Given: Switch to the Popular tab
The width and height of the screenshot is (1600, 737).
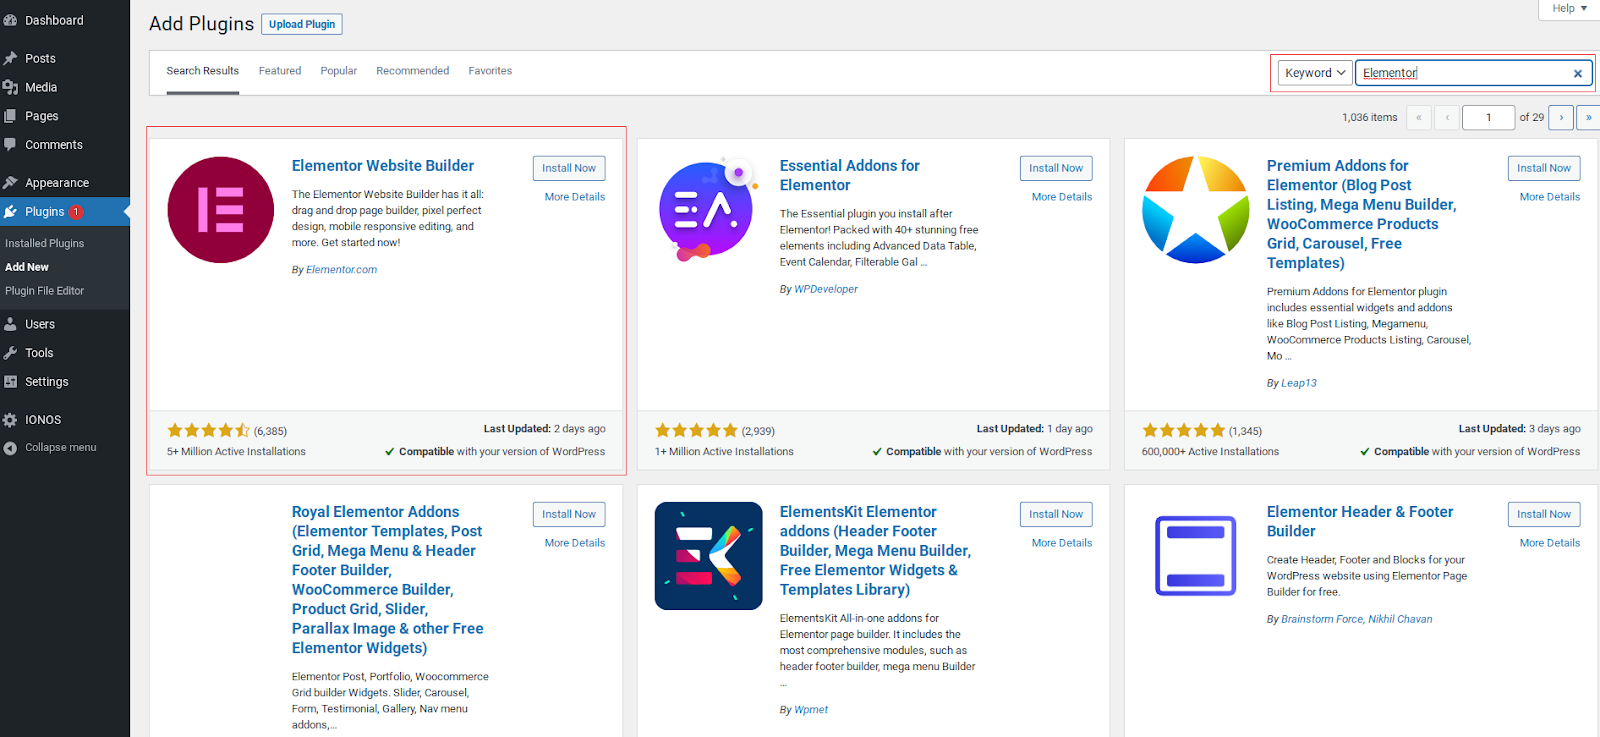Looking at the screenshot, I should pos(338,71).
